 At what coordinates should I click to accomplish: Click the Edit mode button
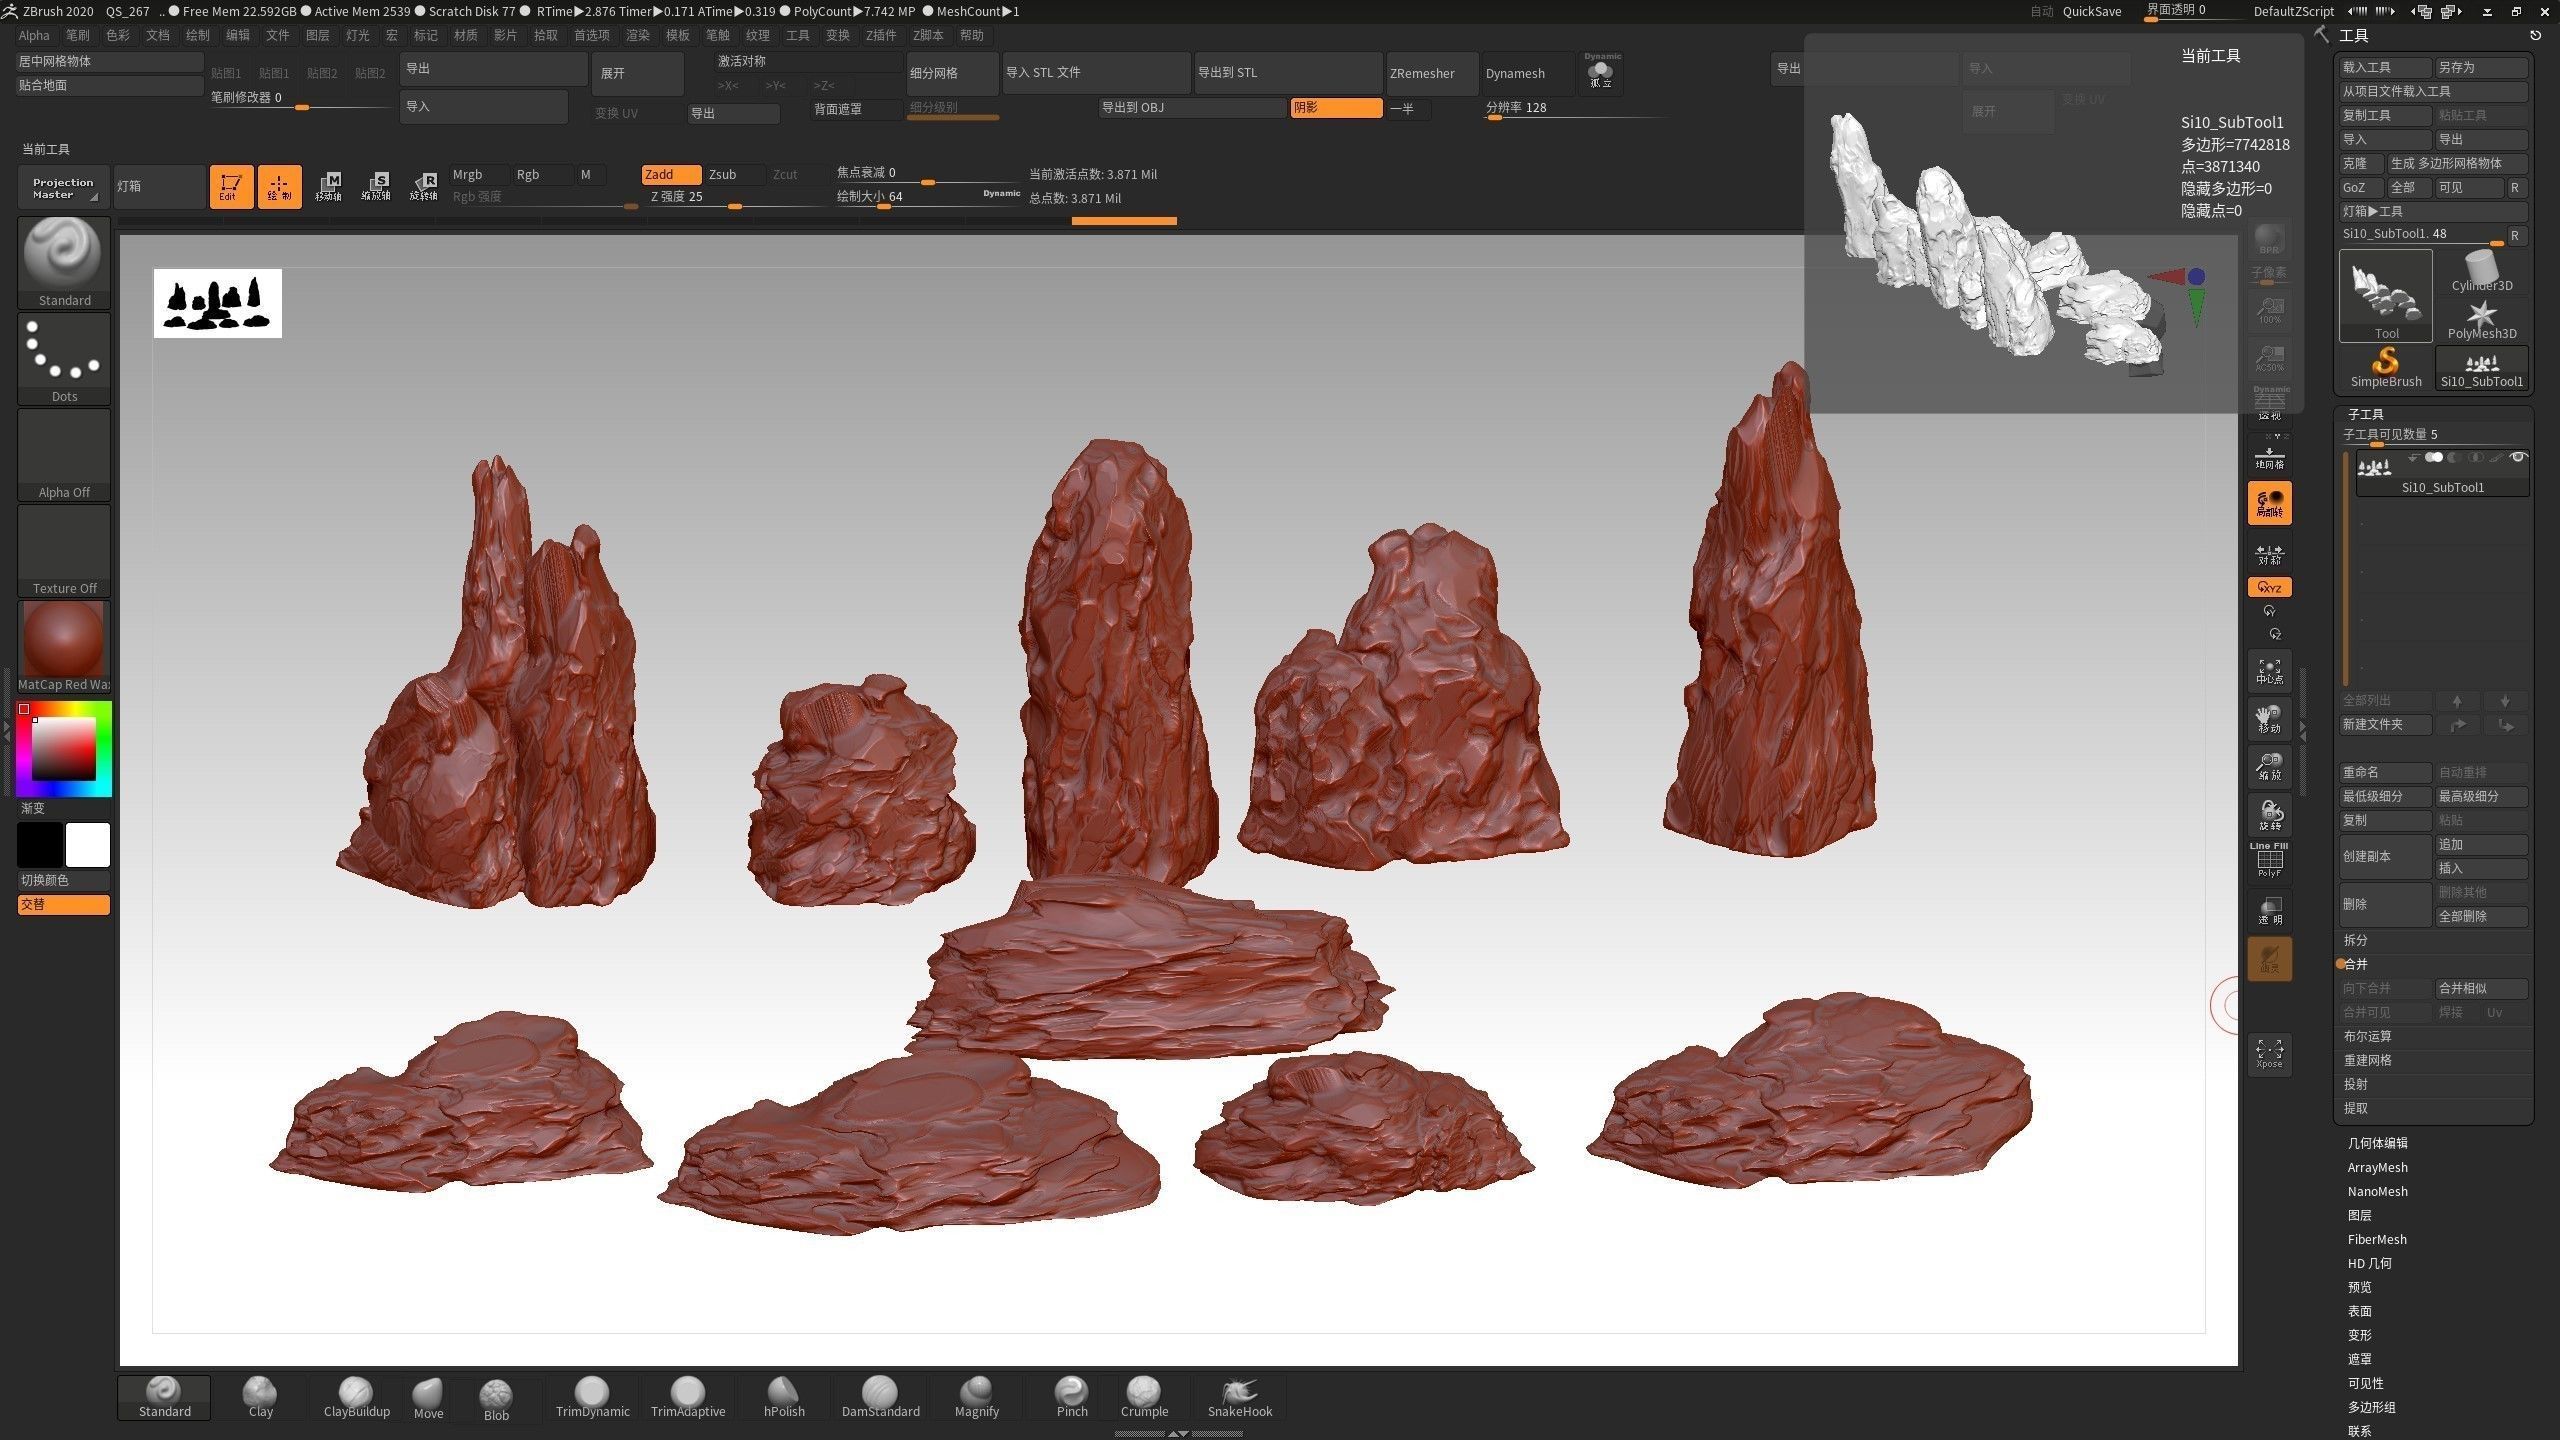[x=231, y=187]
